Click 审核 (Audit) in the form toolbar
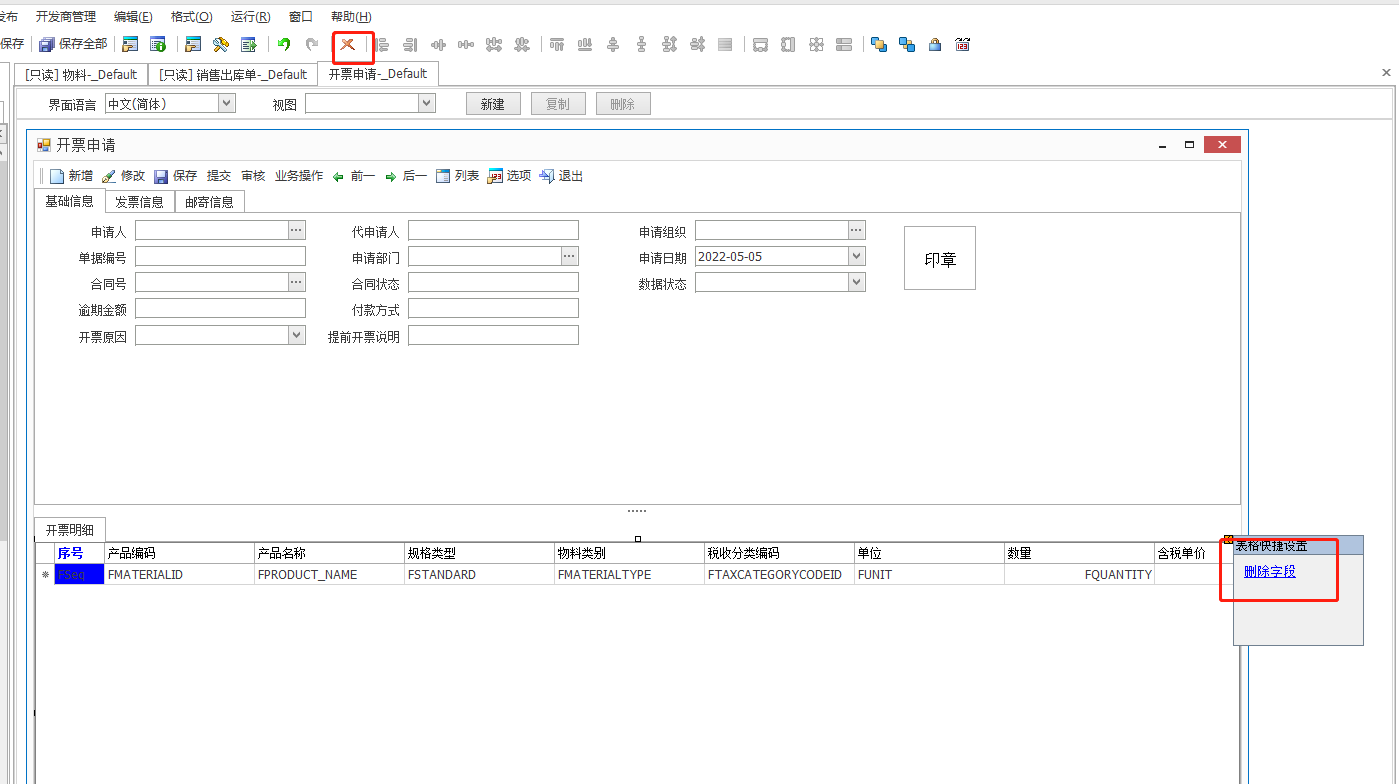This screenshot has width=1399, height=784. click(253, 176)
